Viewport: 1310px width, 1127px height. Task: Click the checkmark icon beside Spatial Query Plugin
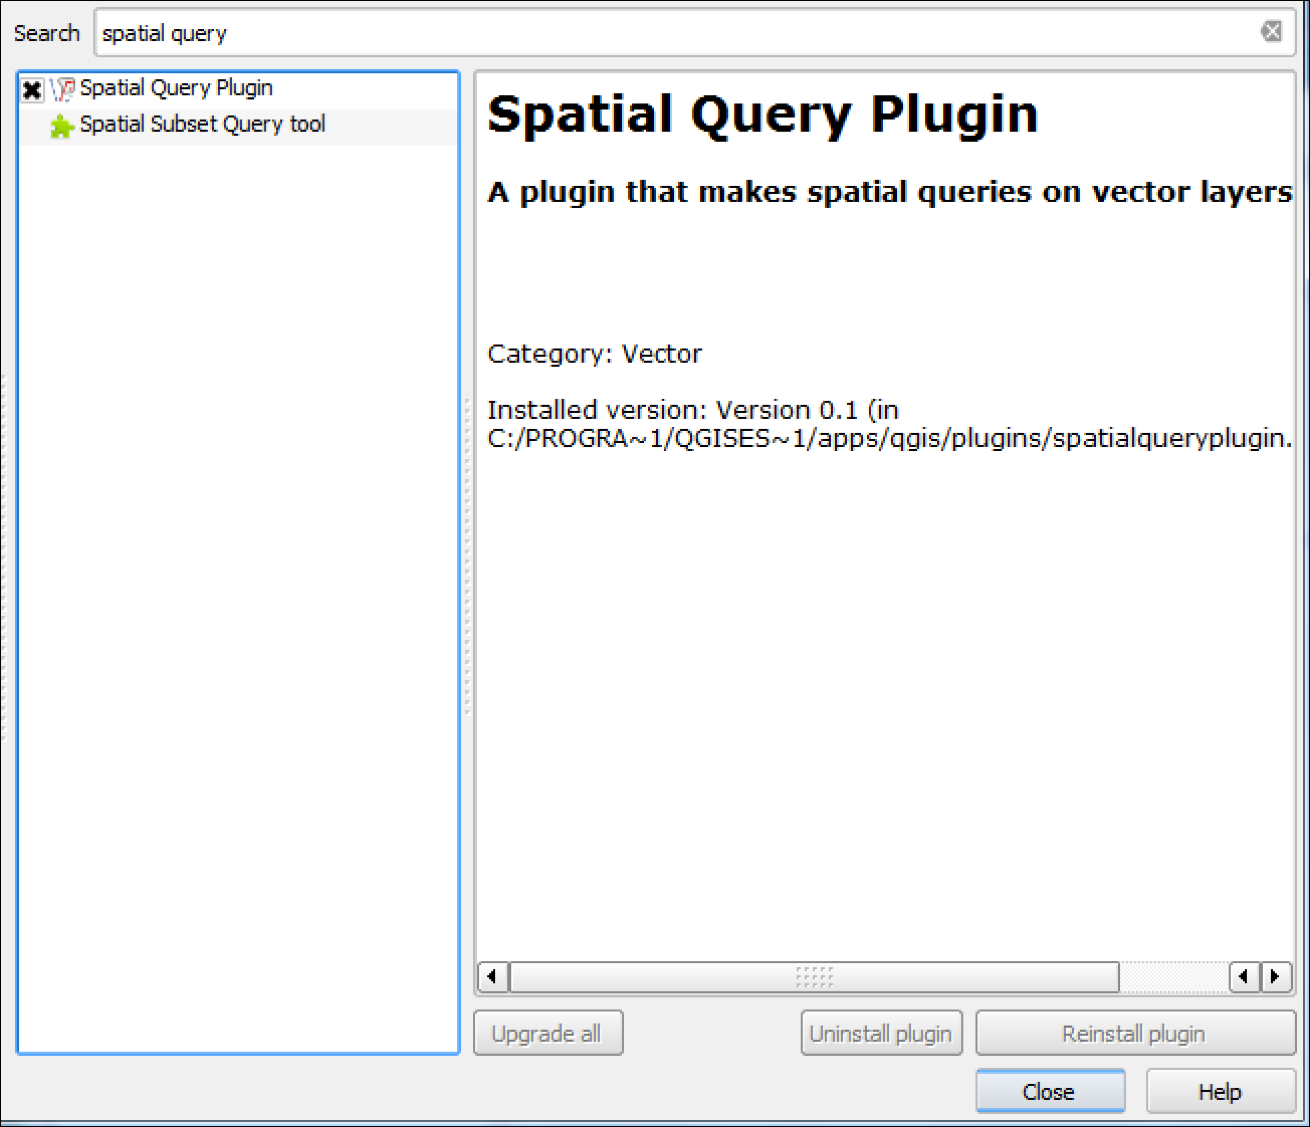(x=31, y=89)
